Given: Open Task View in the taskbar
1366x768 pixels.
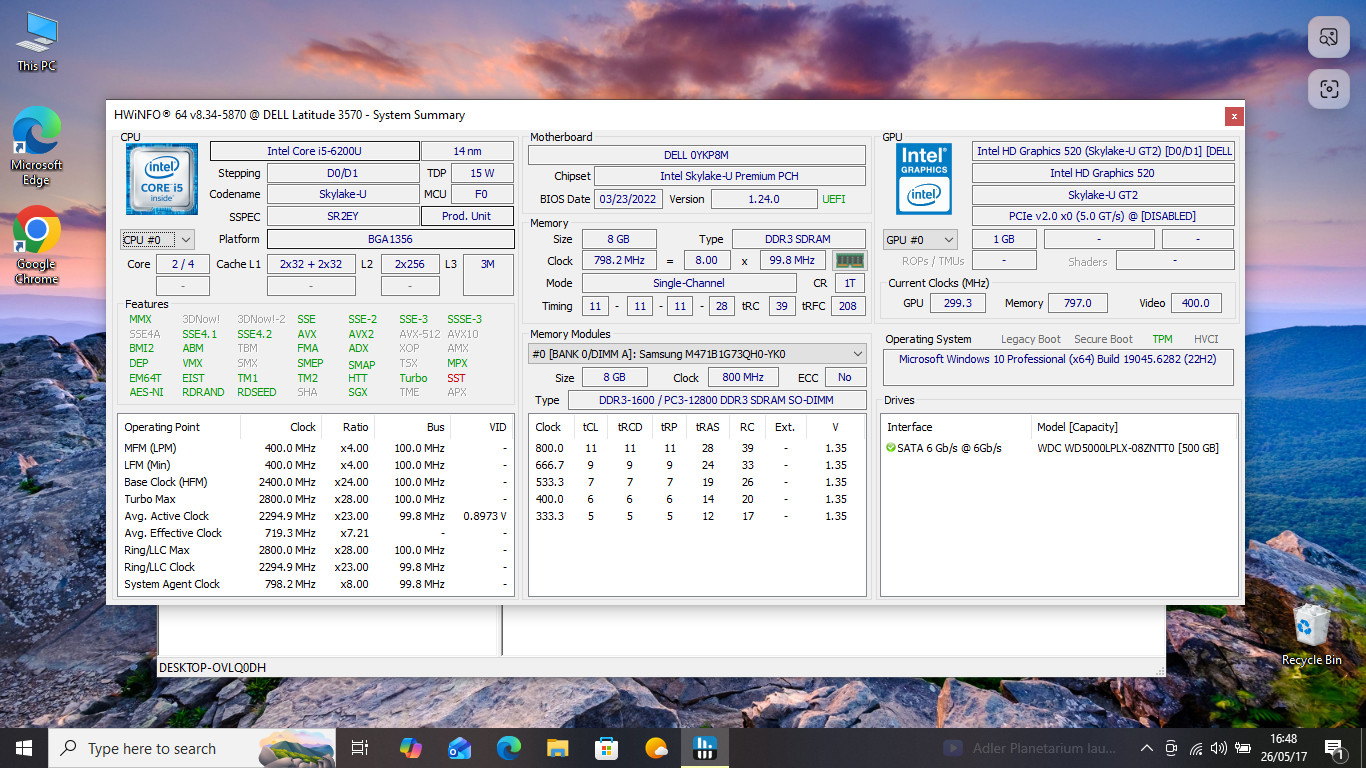Looking at the screenshot, I should (x=360, y=748).
